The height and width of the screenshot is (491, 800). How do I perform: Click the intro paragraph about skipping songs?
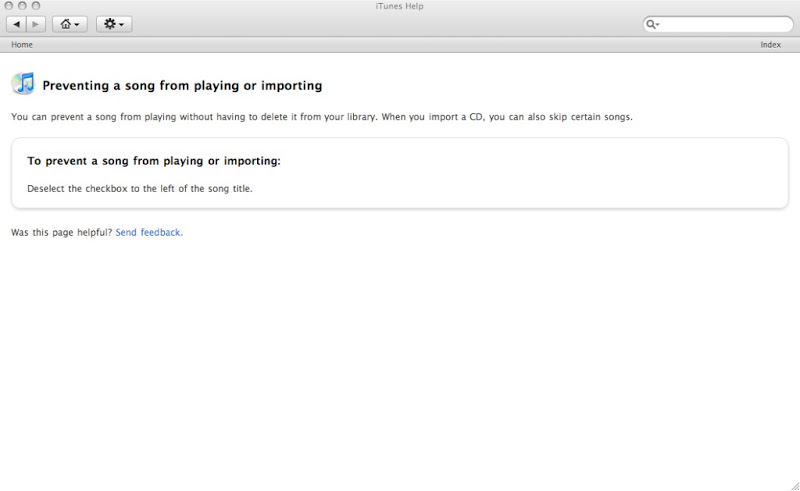[x=321, y=117]
